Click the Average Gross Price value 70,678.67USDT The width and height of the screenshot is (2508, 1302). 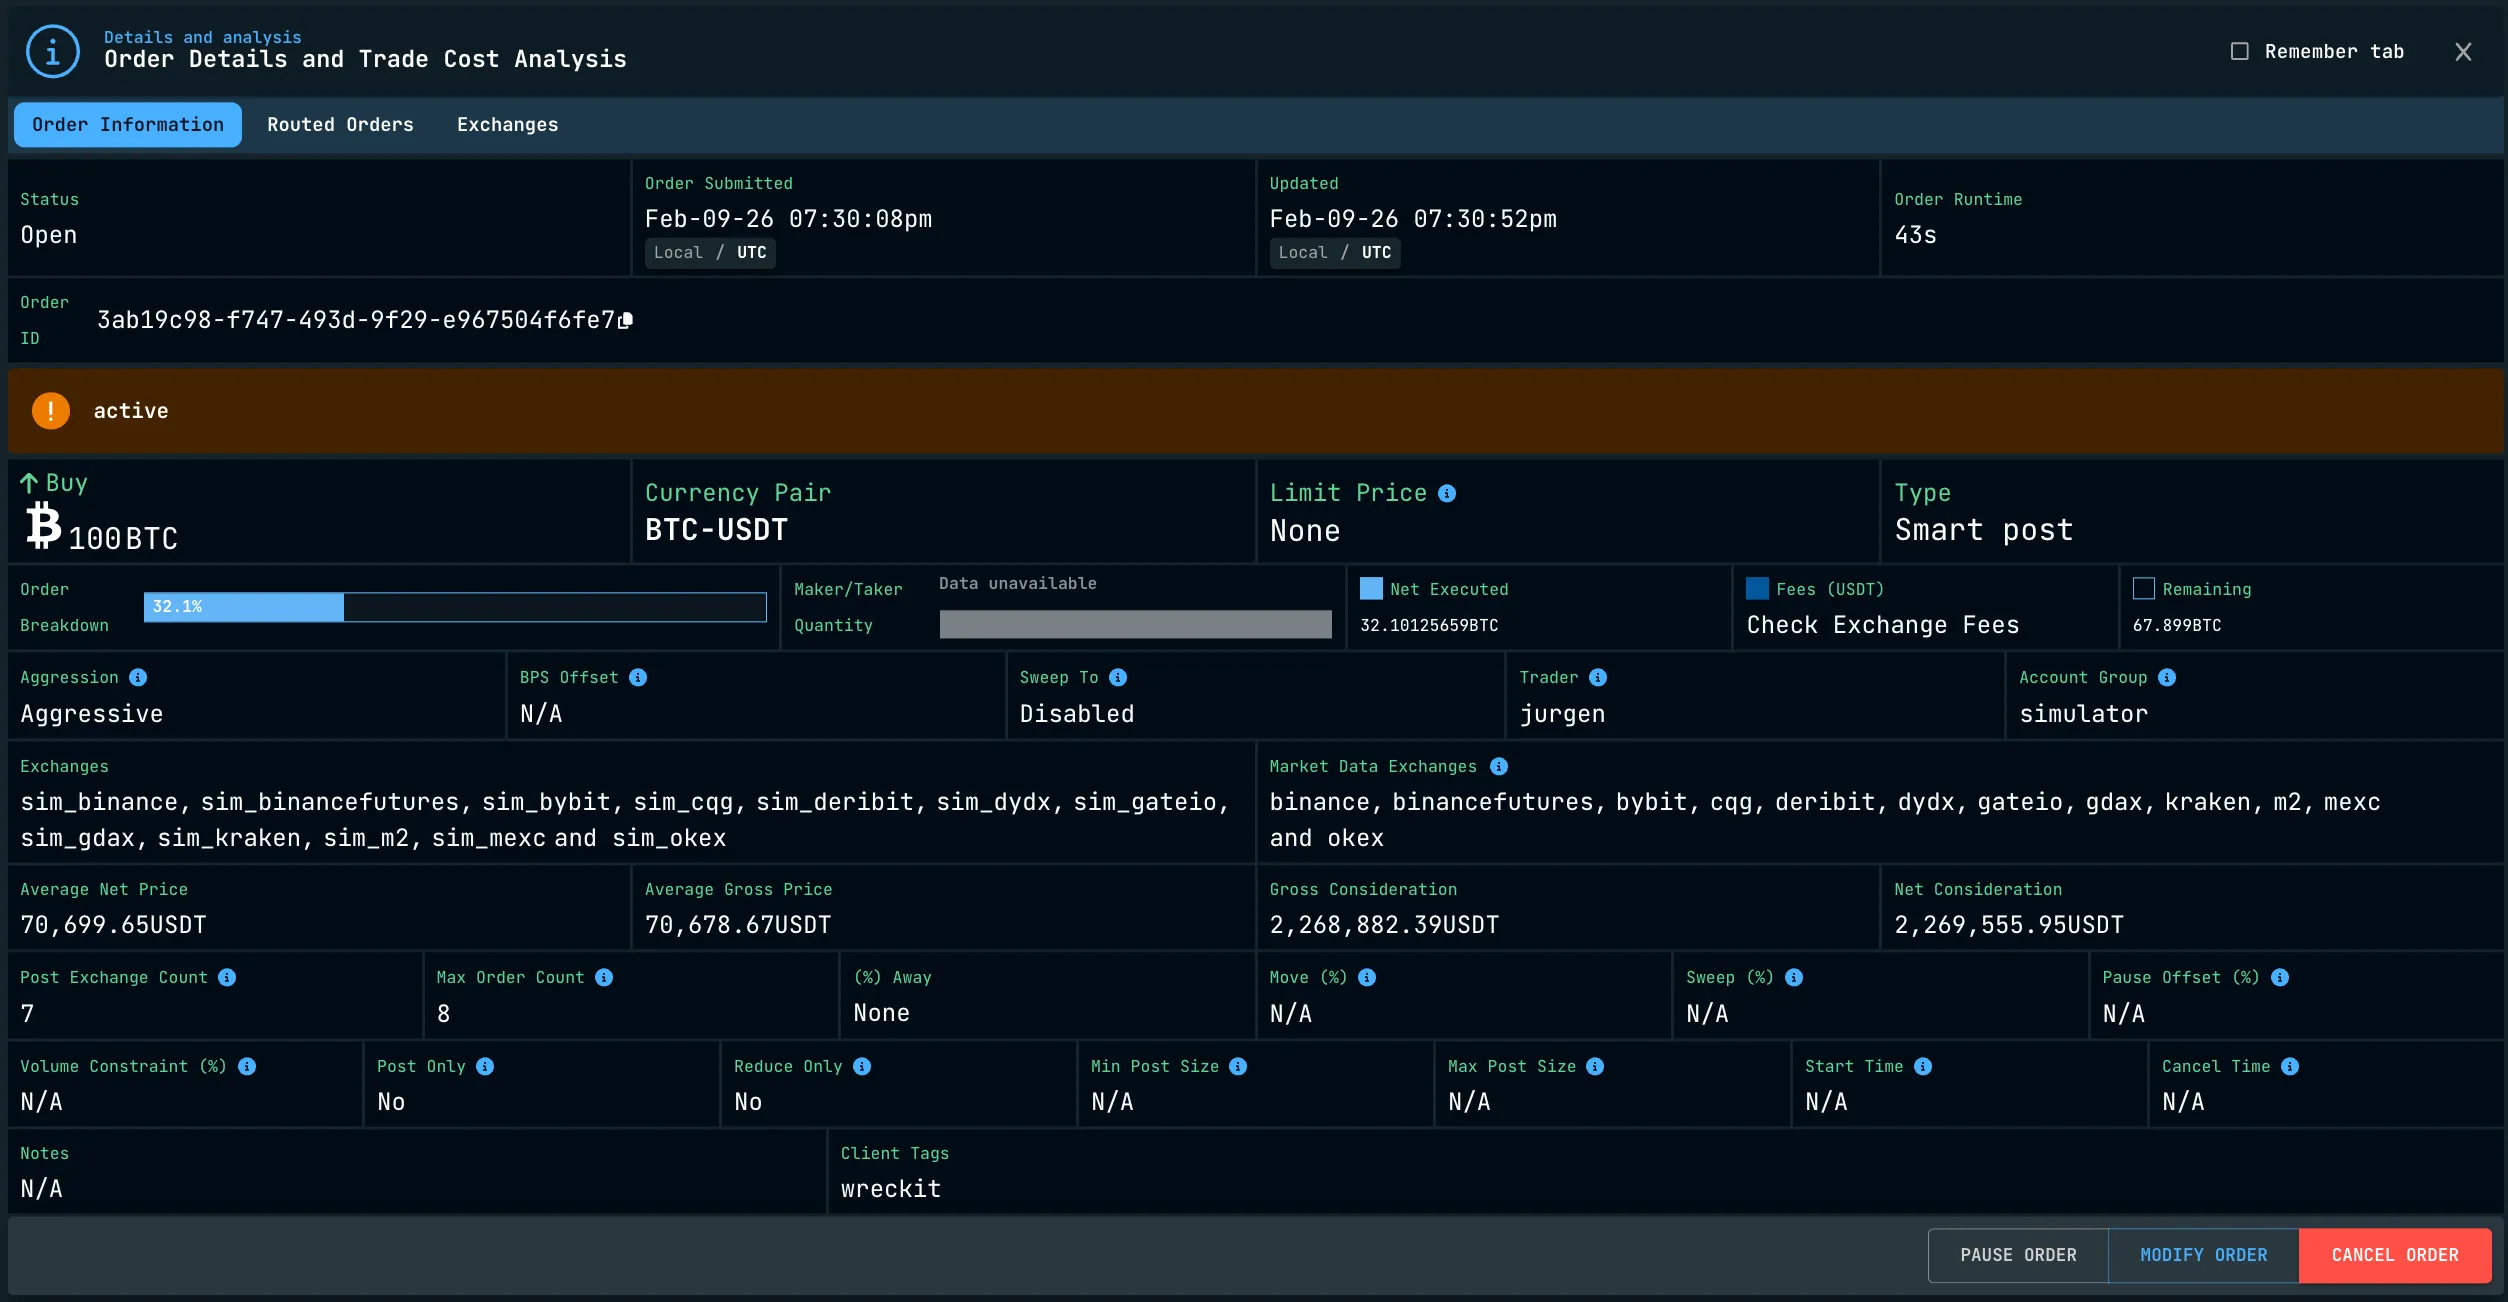[x=738, y=925]
